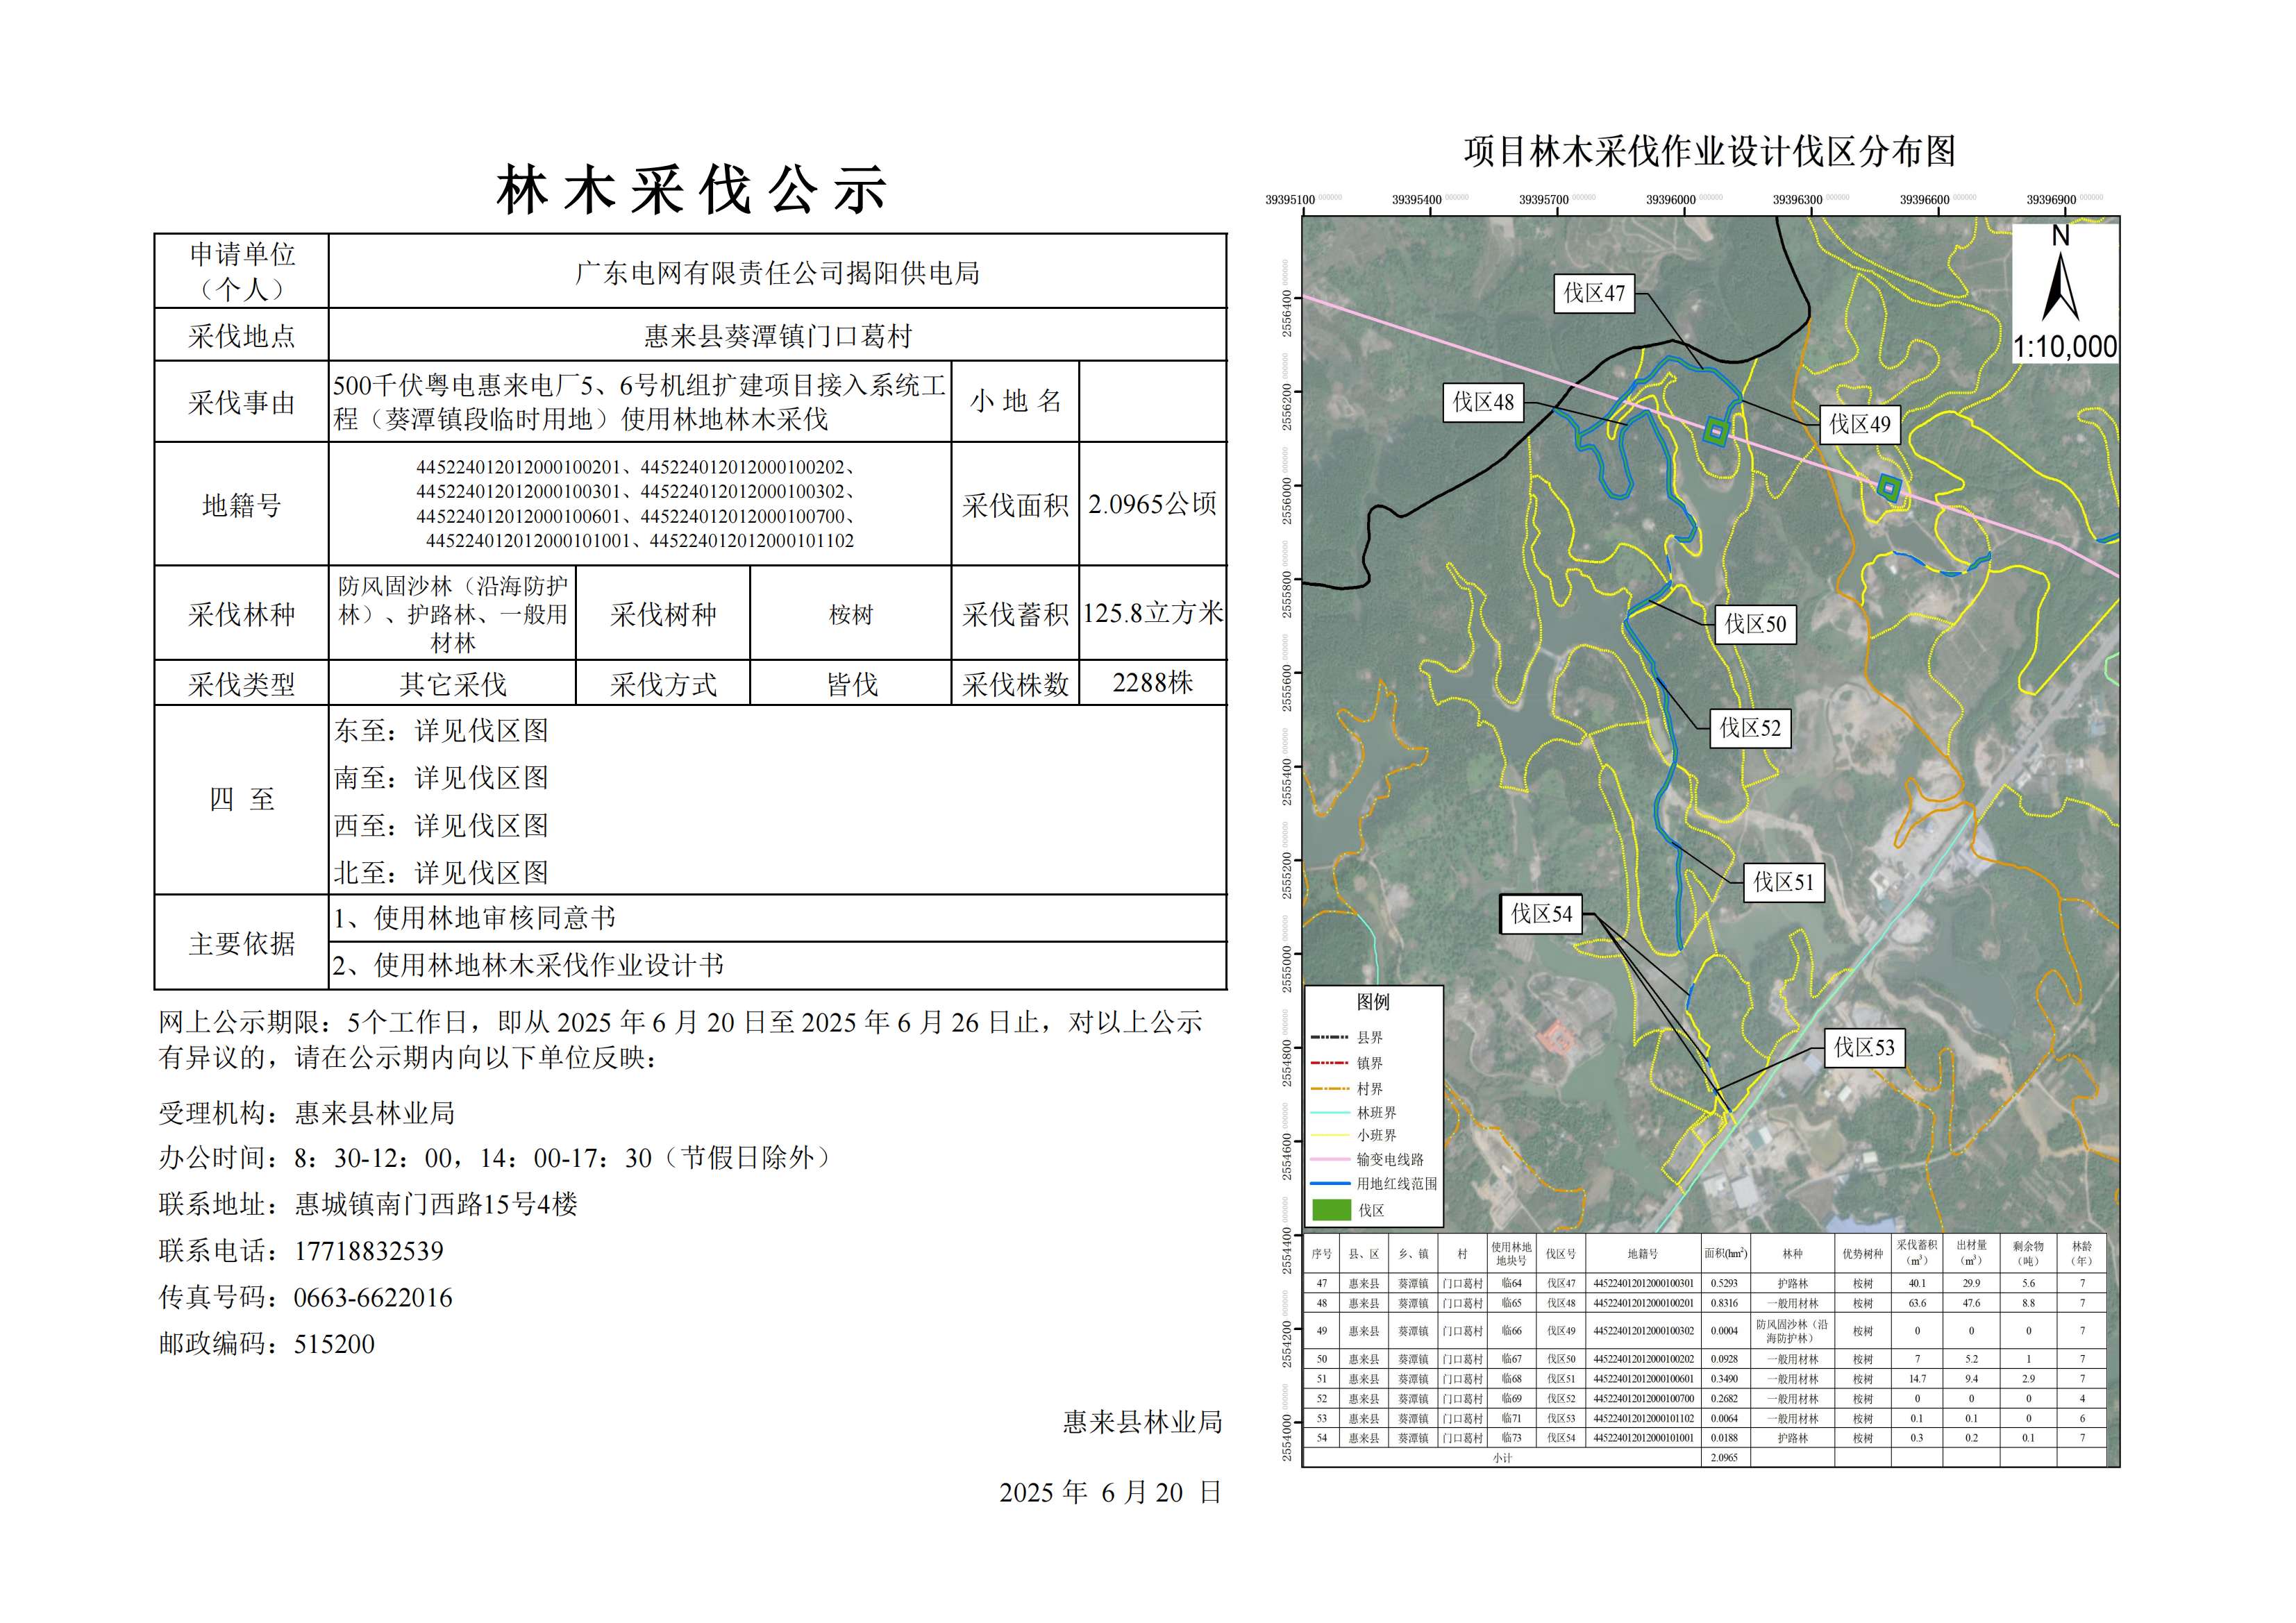The width and height of the screenshot is (2296, 1623).
Task: Click 受理机构：惠来县林业局 line
Action: [x=307, y=1113]
